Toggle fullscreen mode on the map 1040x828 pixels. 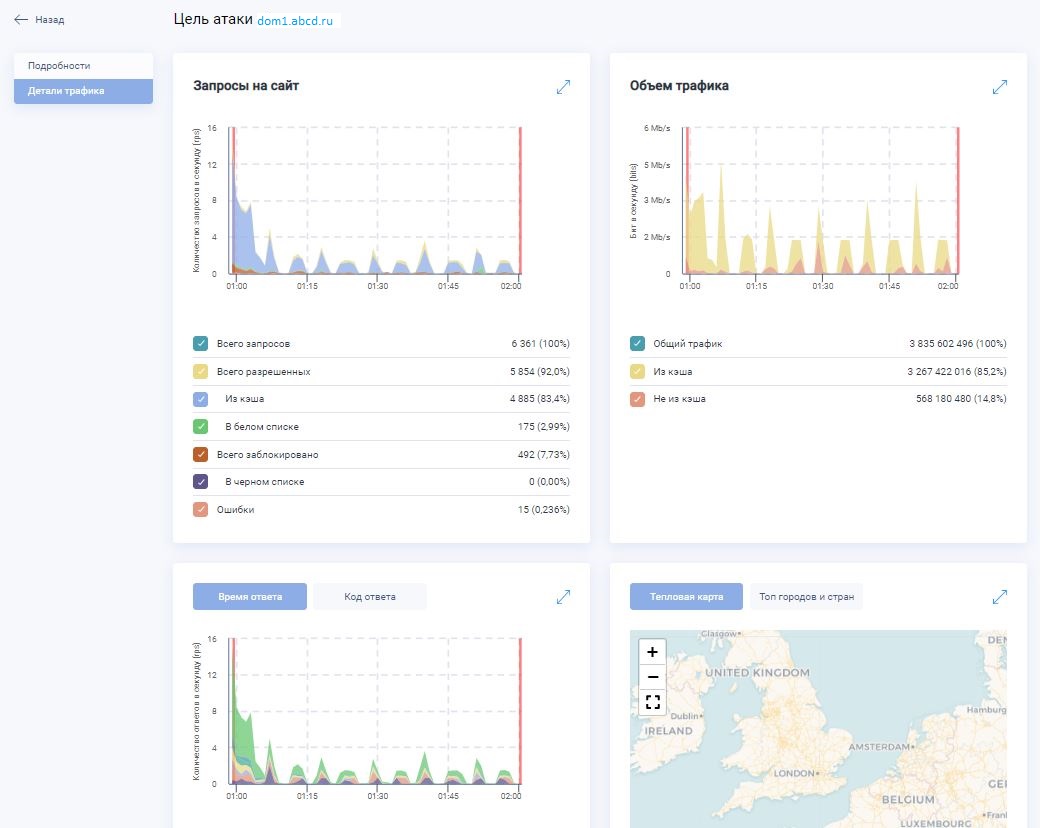click(x=653, y=702)
